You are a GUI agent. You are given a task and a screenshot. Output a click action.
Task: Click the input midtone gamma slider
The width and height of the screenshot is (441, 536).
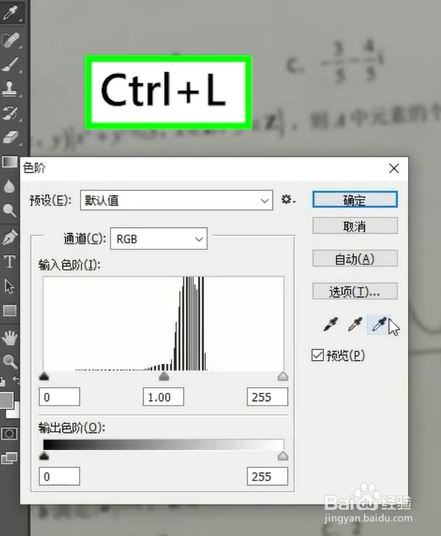[164, 376]
